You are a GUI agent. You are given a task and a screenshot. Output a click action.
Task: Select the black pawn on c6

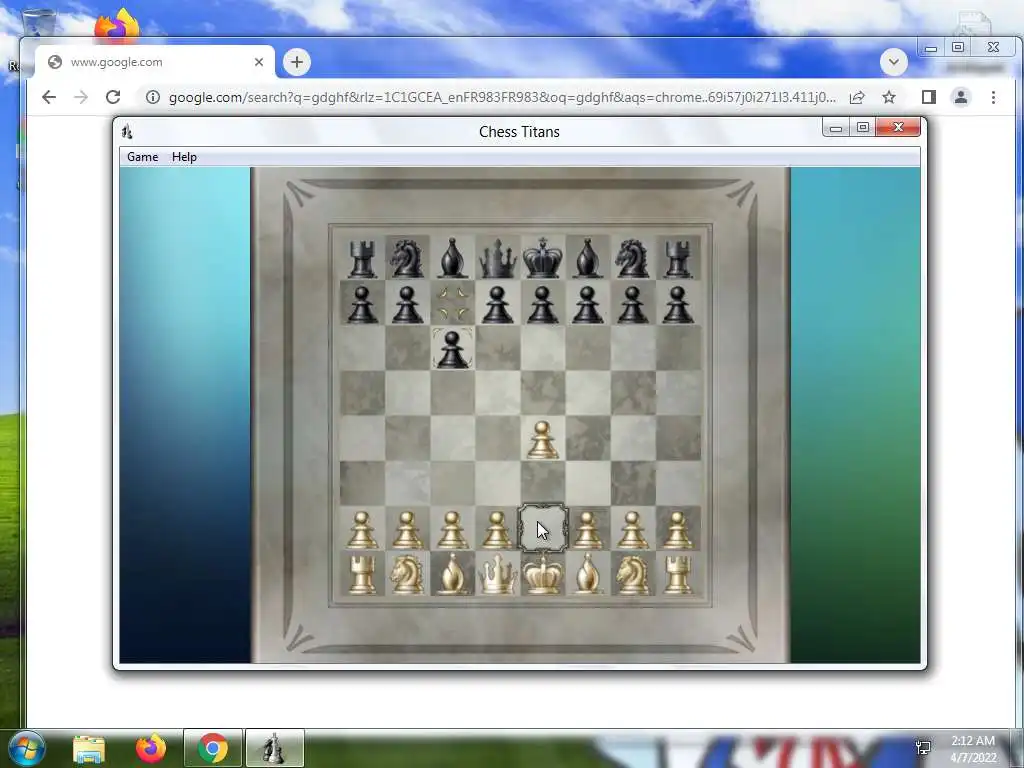point(453,349)
